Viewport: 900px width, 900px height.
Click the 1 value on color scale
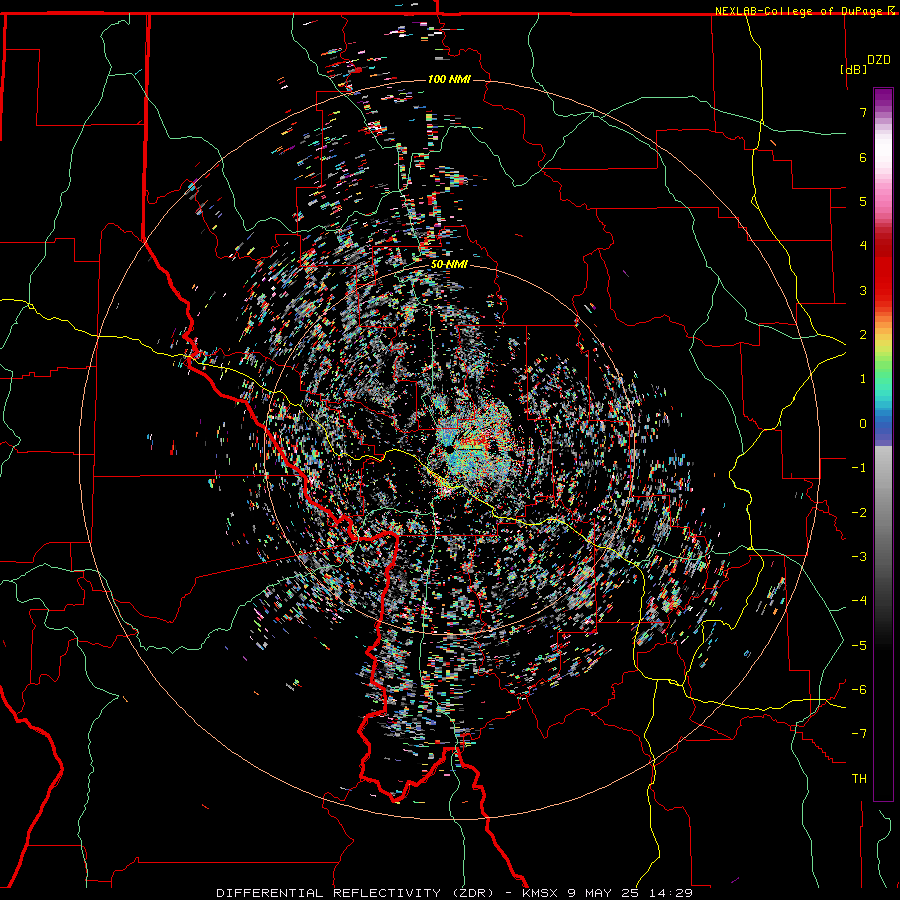tap(863, 379)
